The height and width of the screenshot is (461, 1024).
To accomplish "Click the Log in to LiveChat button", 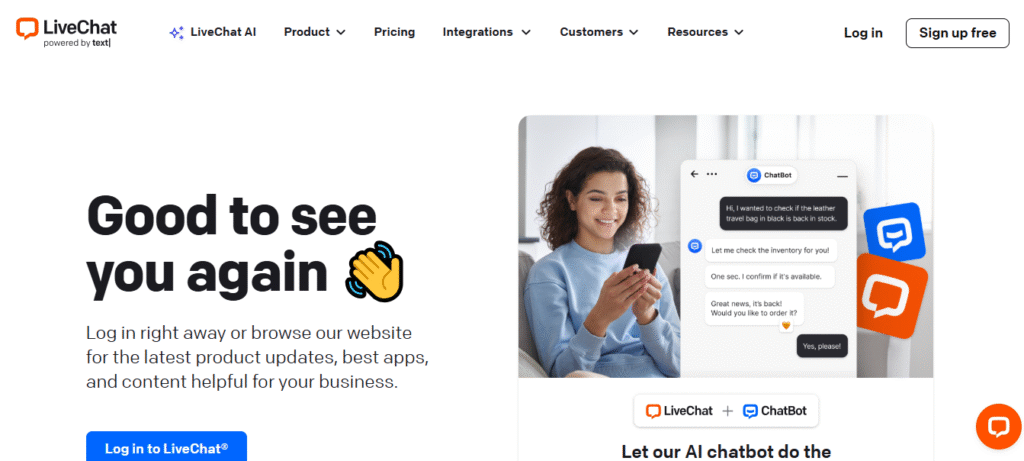I will [x=167, y=447].
